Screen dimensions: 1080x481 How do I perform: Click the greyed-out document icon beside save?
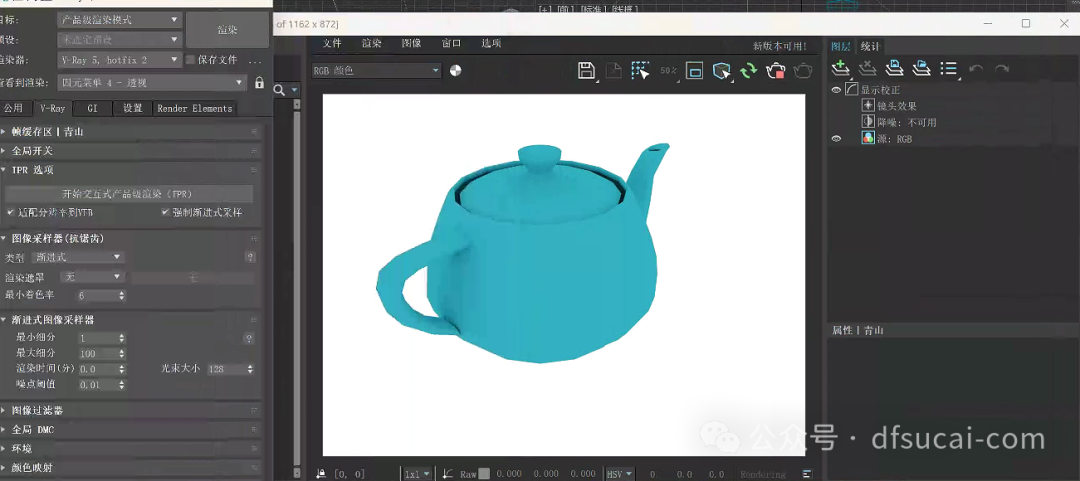coord(613,70)
